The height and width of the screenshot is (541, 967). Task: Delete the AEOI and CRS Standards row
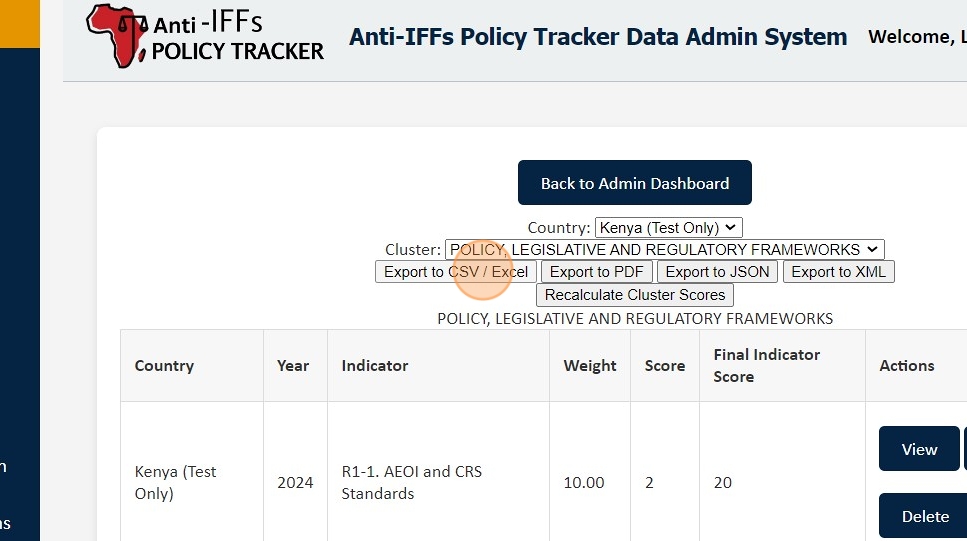pos(924,516)
